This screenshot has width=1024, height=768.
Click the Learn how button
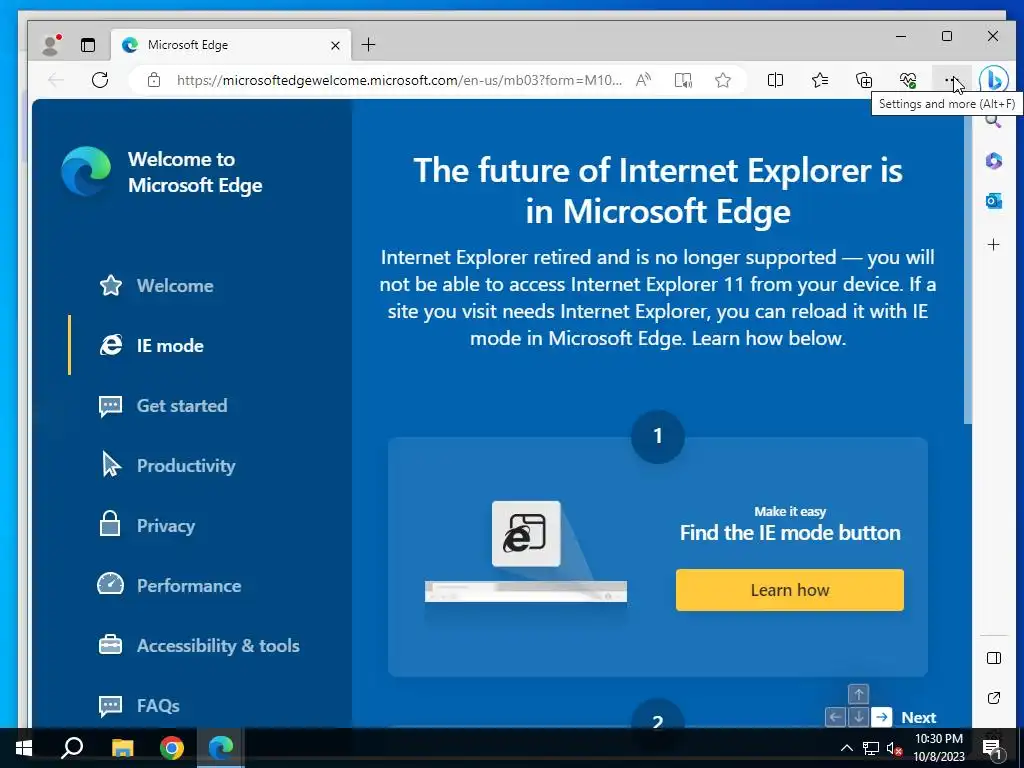(x=790, y=590)
